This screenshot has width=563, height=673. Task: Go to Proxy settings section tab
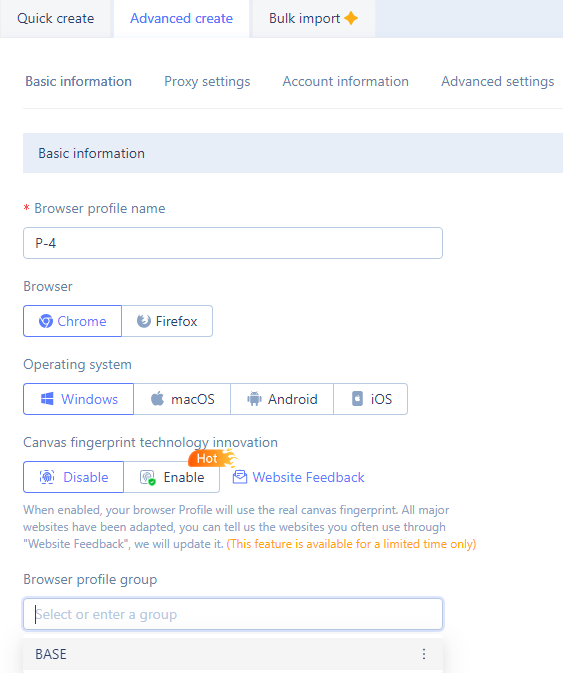pyautogui.click(x=207, y=81)
